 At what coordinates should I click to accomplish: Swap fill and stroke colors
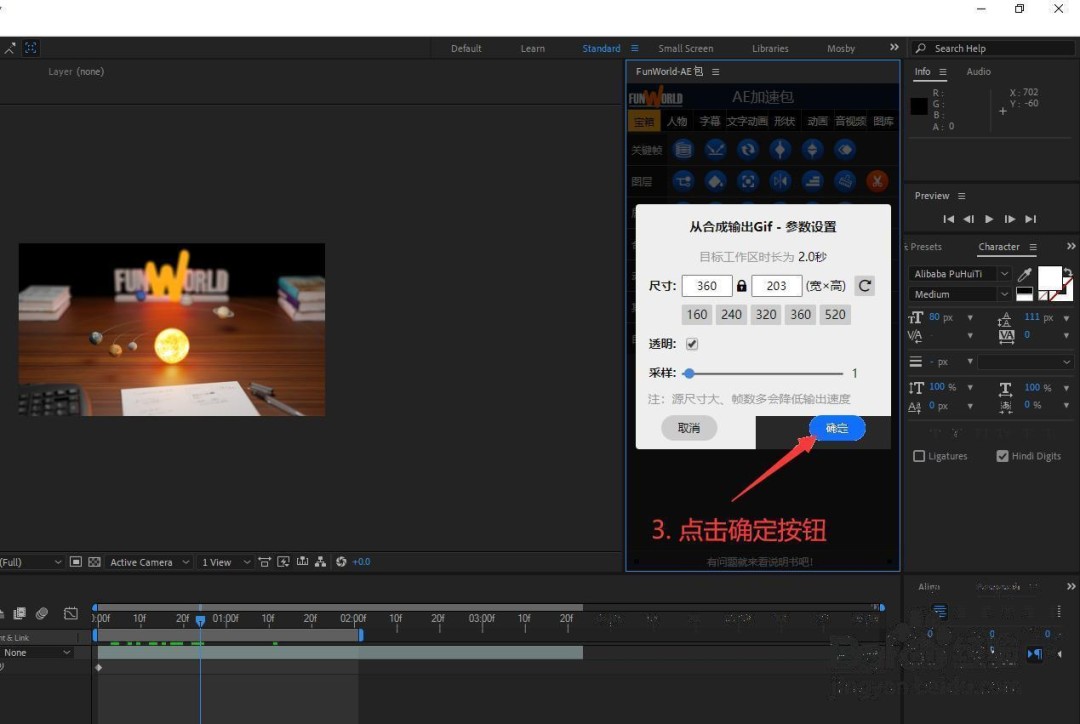[1068, 271]
